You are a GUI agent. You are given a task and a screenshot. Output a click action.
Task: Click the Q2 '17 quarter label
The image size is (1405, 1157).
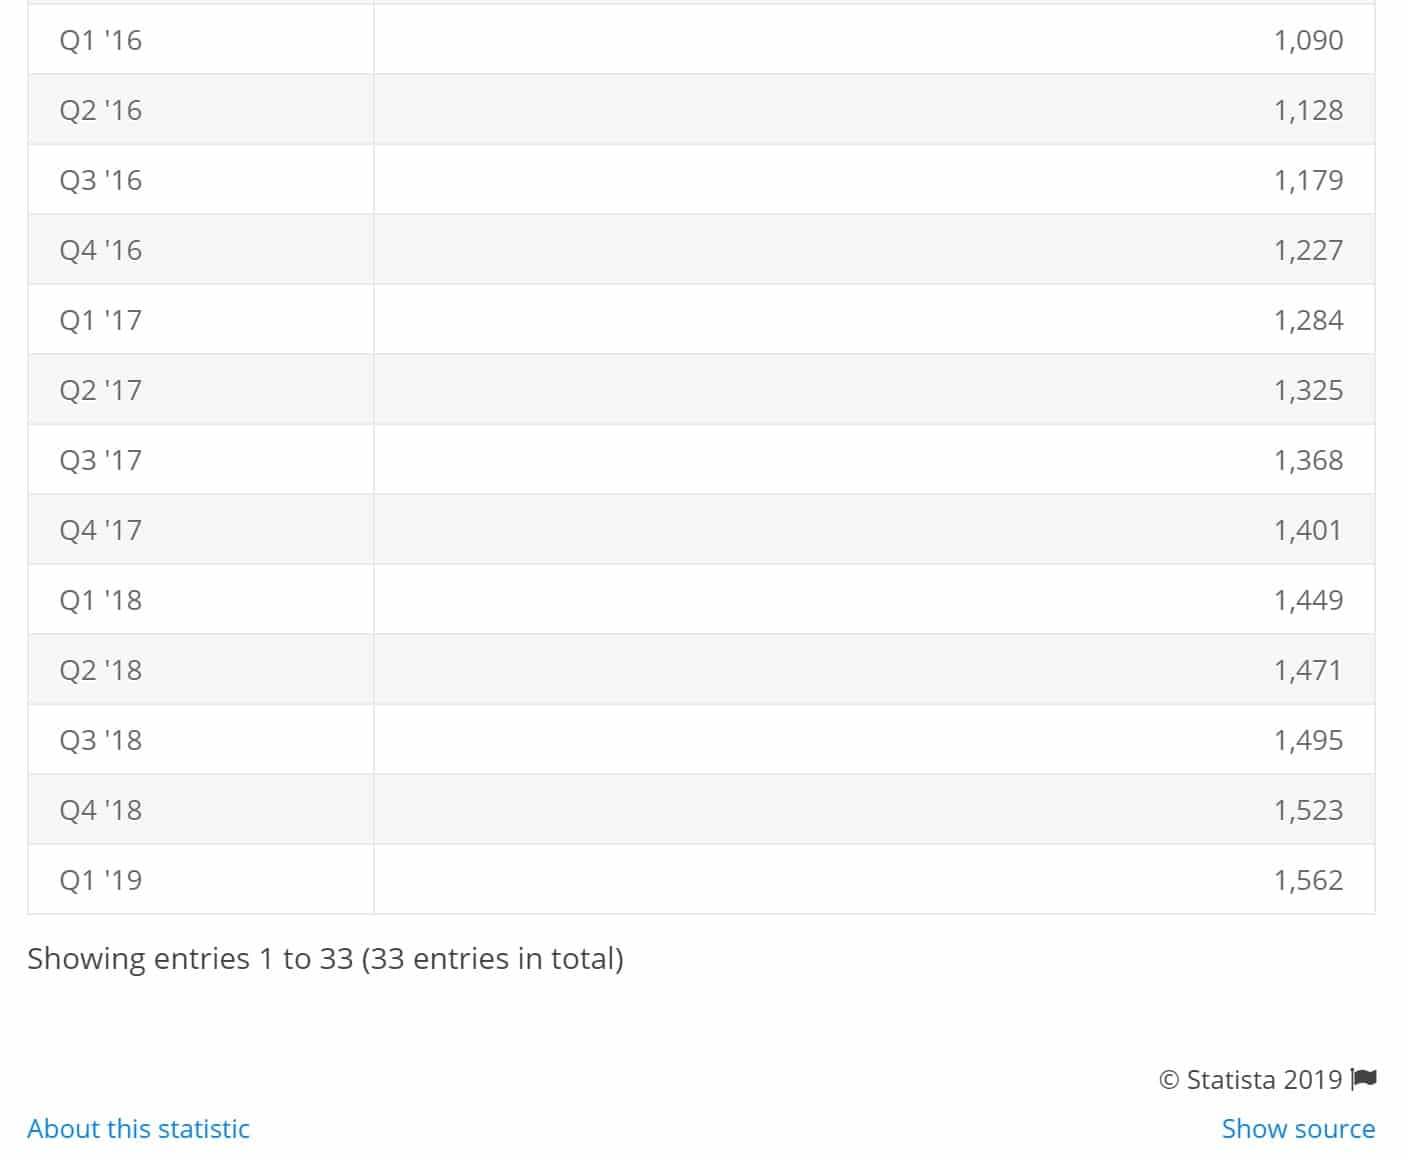click(x=101, y=390)
